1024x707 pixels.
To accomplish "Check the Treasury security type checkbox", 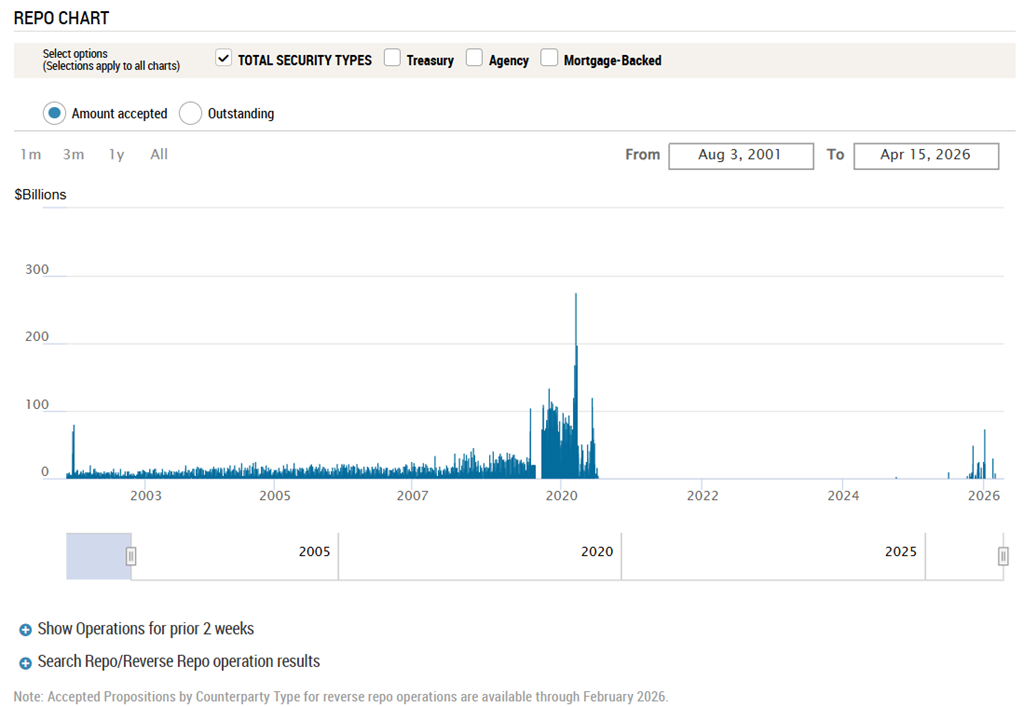I will click(x=393, y=58).
